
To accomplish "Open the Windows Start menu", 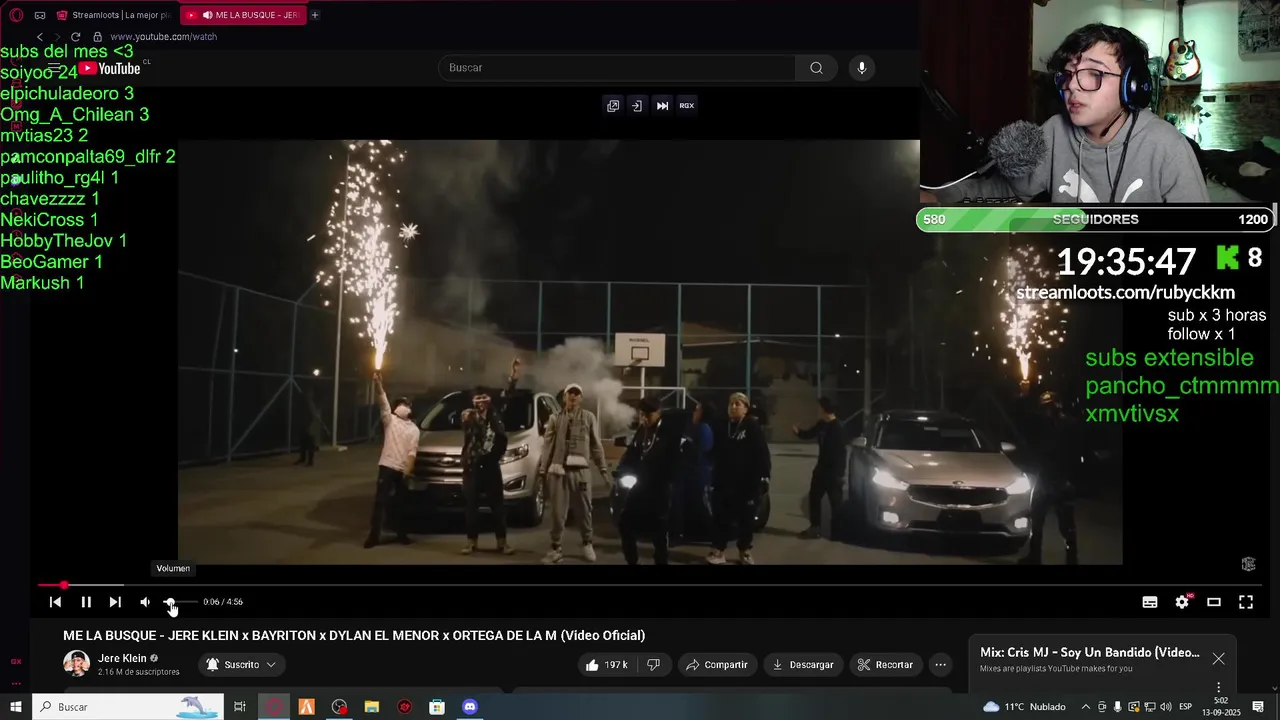I will pyautogui.click(x=15, y=707).
